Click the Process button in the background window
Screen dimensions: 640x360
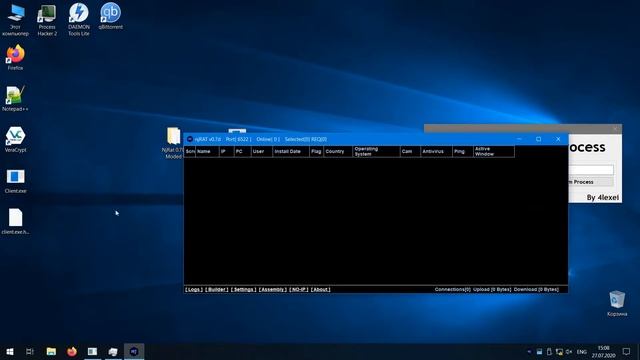(591, 182)
